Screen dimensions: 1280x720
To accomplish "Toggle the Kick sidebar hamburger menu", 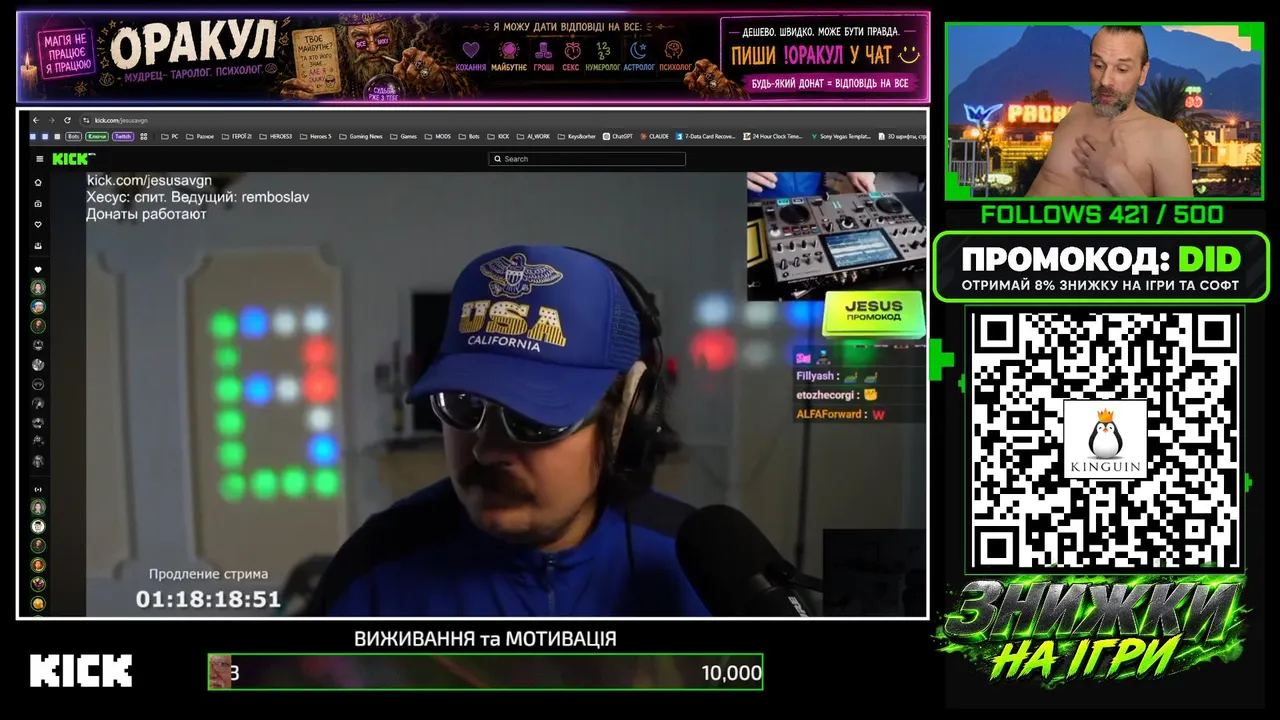I will [x=39, y=159].
